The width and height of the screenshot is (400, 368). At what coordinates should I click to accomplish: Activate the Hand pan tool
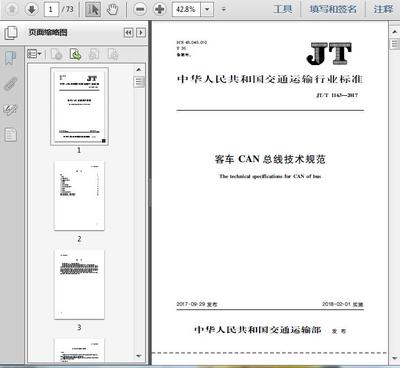click(x=112, y=9)
